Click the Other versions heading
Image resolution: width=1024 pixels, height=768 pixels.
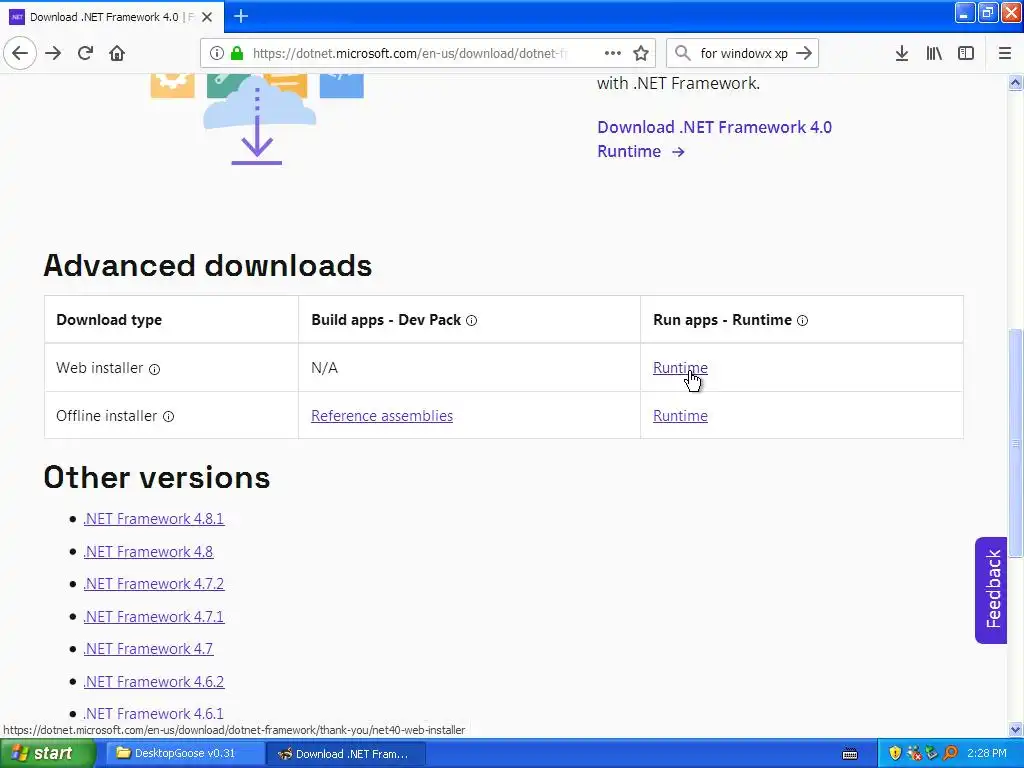click(157, 477)
